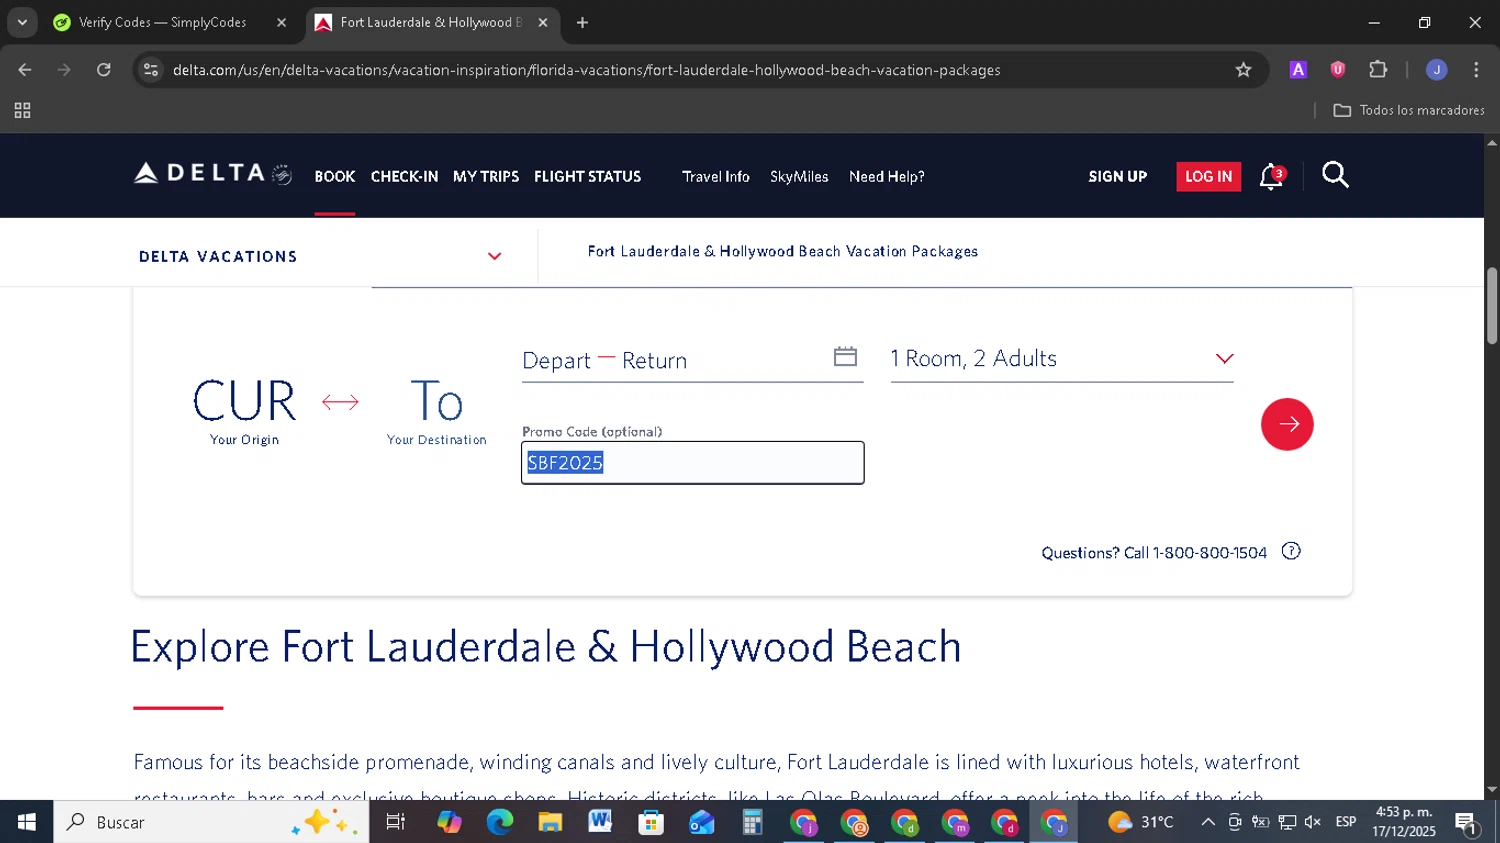This screenshot has height=843, width=1500.
Task: Select the CHECK-IN menu item
Action: (404, 177)
